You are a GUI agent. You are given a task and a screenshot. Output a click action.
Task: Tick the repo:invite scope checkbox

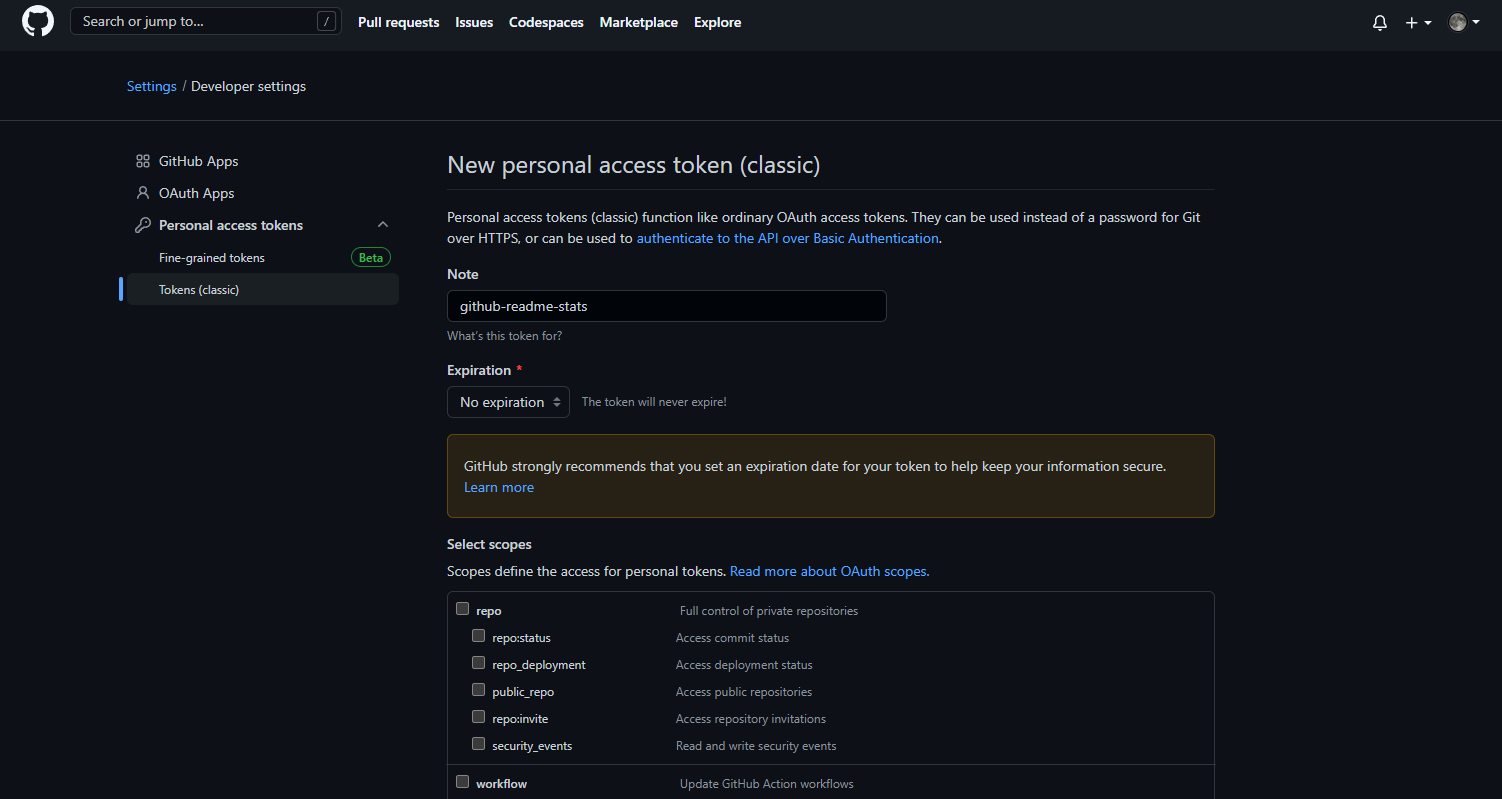coord(479,717)
